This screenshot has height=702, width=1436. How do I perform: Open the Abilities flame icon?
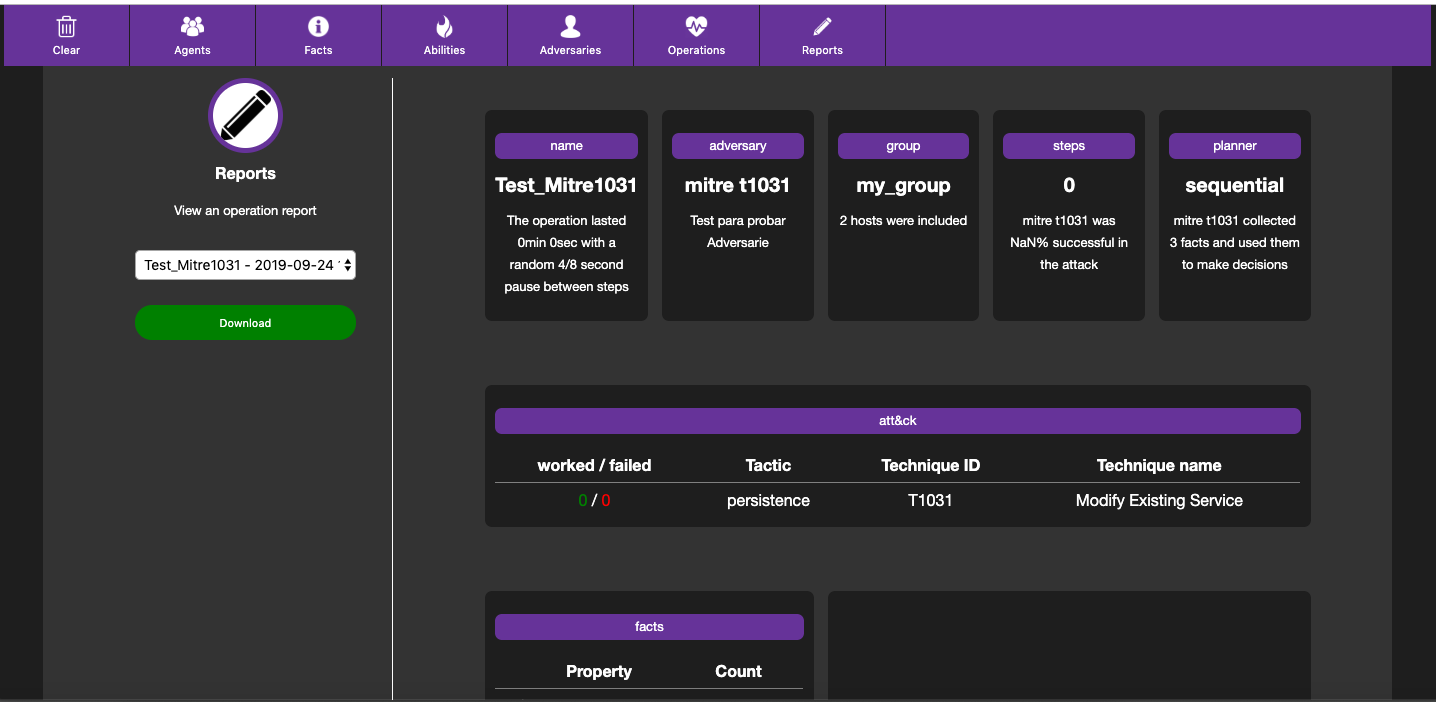444,27
